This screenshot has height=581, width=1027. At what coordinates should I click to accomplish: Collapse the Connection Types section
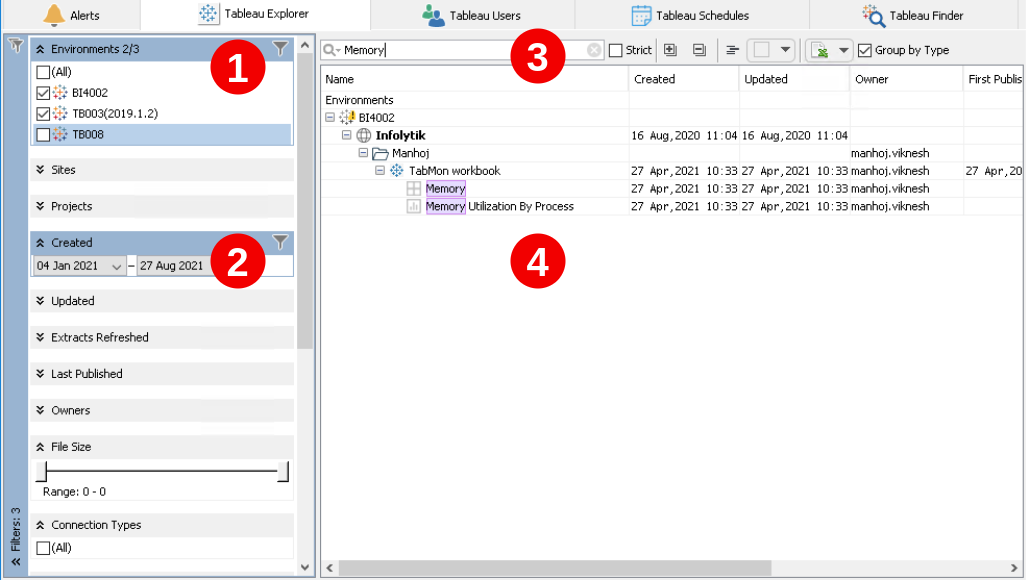[40, 525]
